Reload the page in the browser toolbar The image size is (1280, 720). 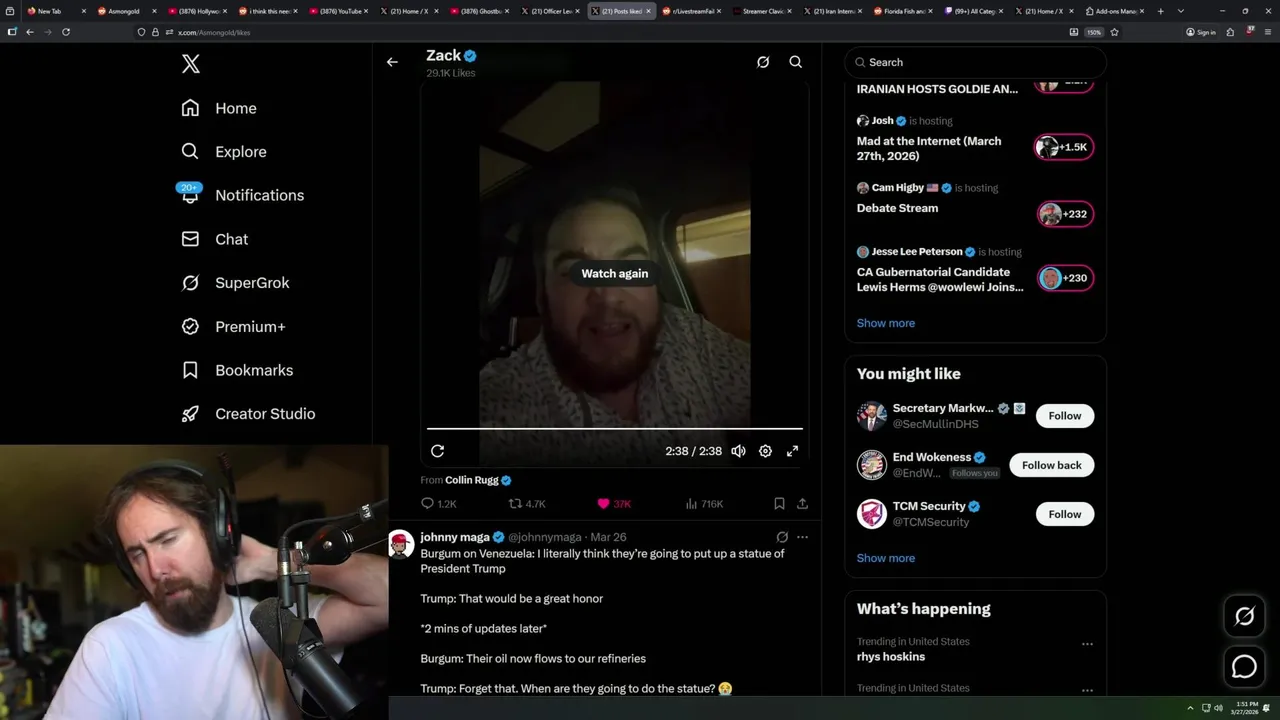[x=66, y=32]
